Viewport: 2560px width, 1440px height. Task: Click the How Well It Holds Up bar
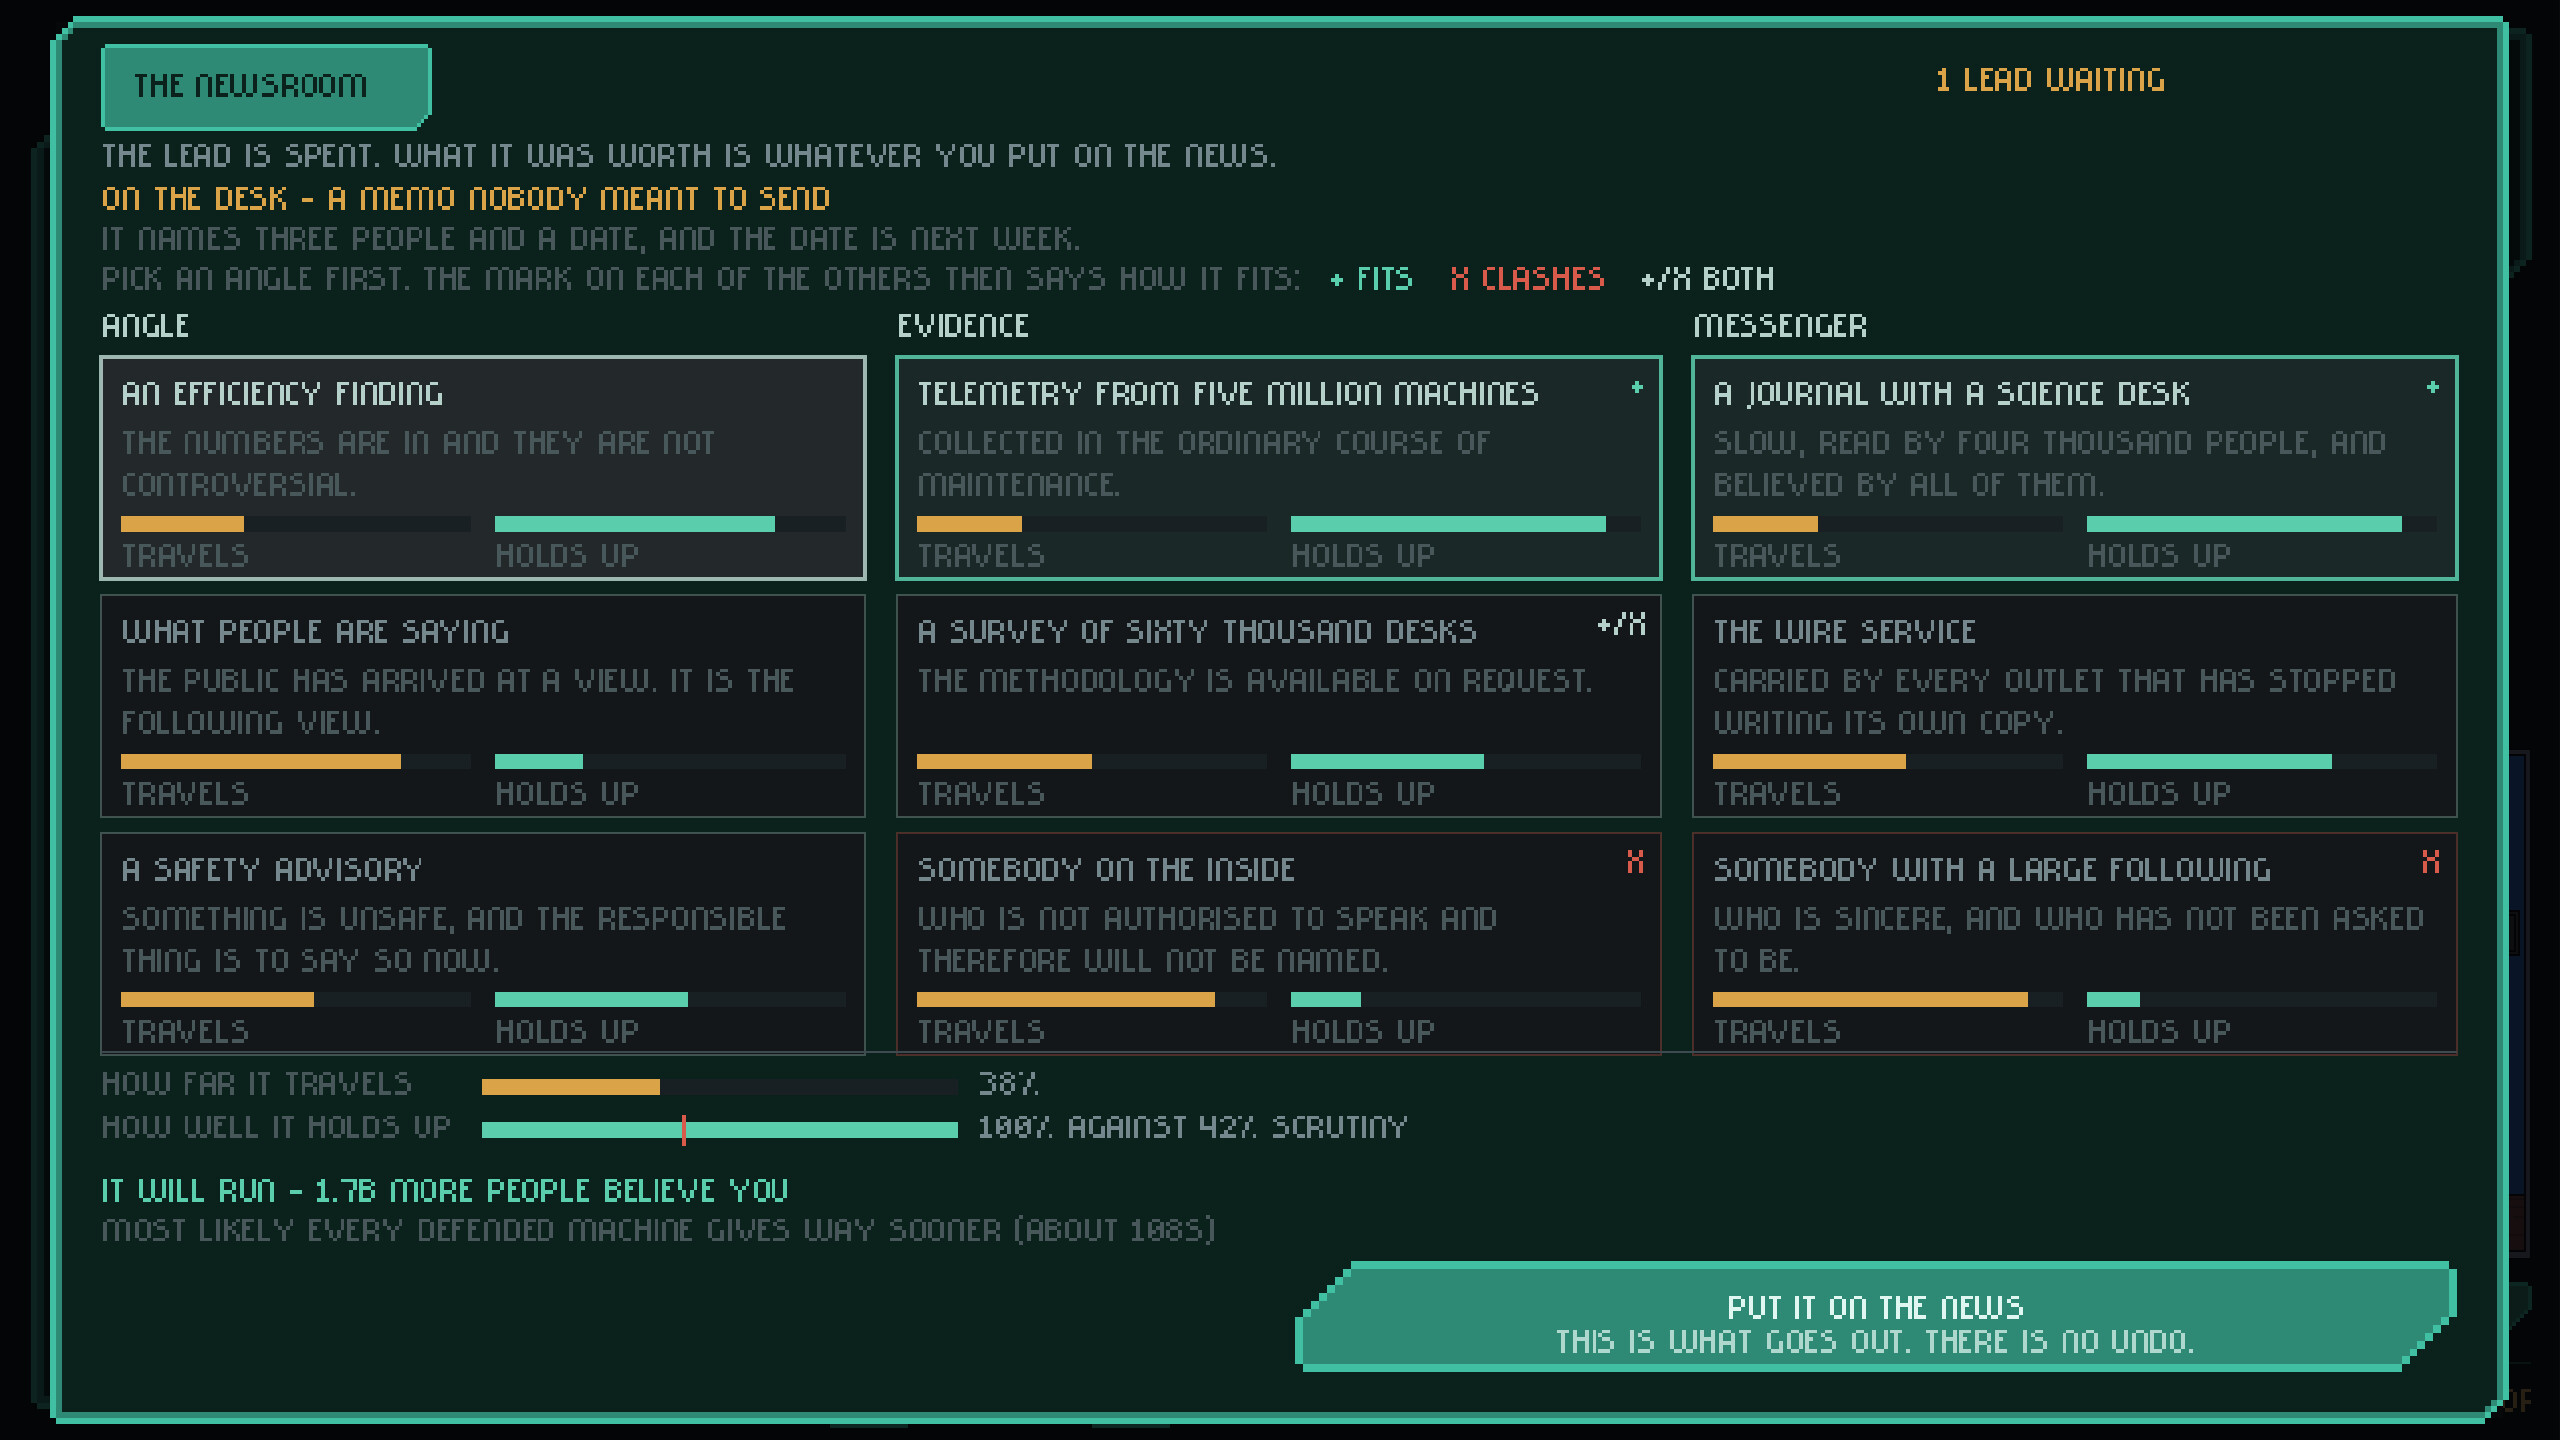coord(719,1130)
